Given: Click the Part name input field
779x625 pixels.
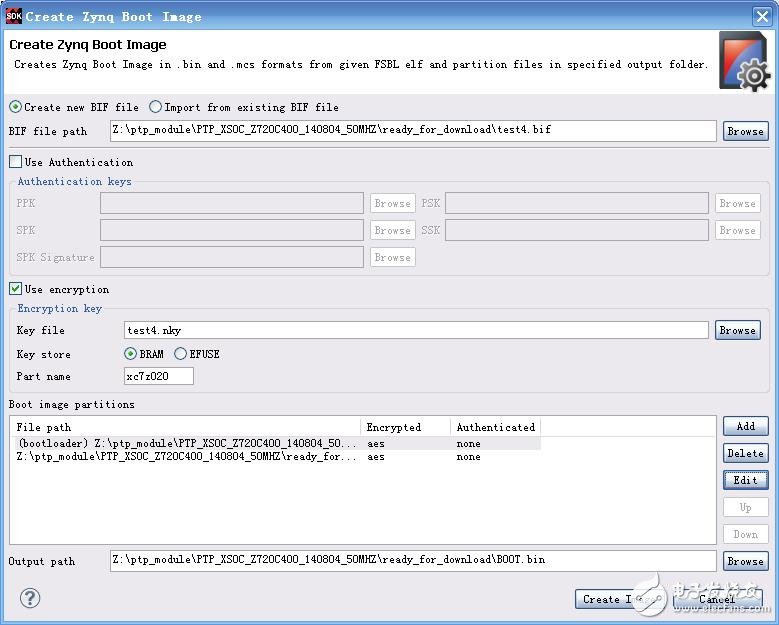Looking at the screenshot, I should pos(158,376).
